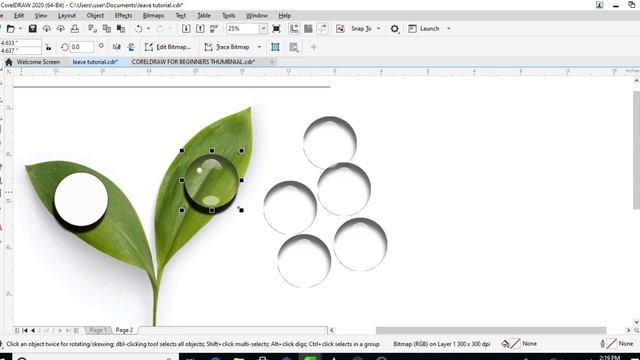The image size is (640, 360).
Task: Open the Bitmaps menu
Action: click(x=153, y=16)
